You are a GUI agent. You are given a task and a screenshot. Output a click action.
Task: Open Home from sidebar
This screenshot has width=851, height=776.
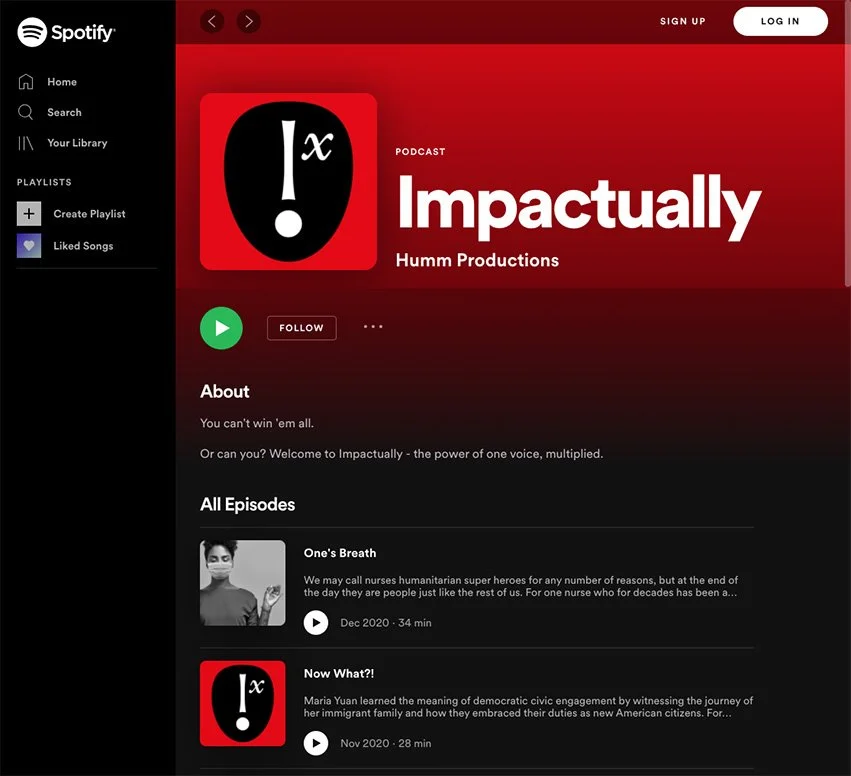pos(62,82)
